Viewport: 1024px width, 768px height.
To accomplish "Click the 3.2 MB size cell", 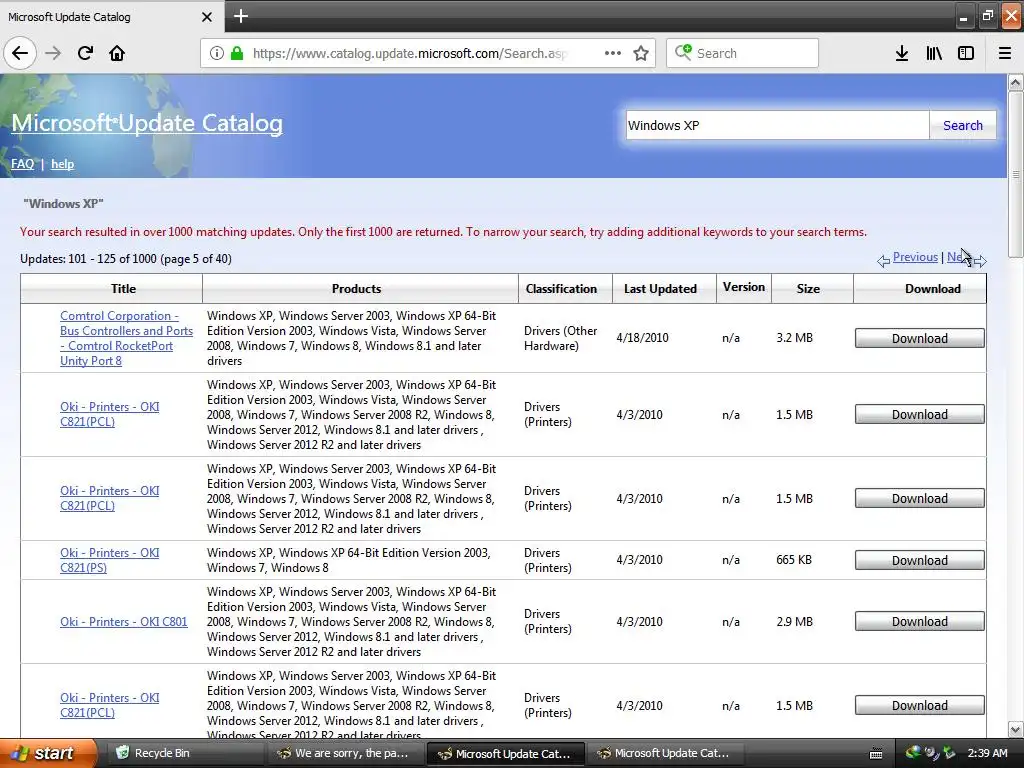I will point(794,338).
